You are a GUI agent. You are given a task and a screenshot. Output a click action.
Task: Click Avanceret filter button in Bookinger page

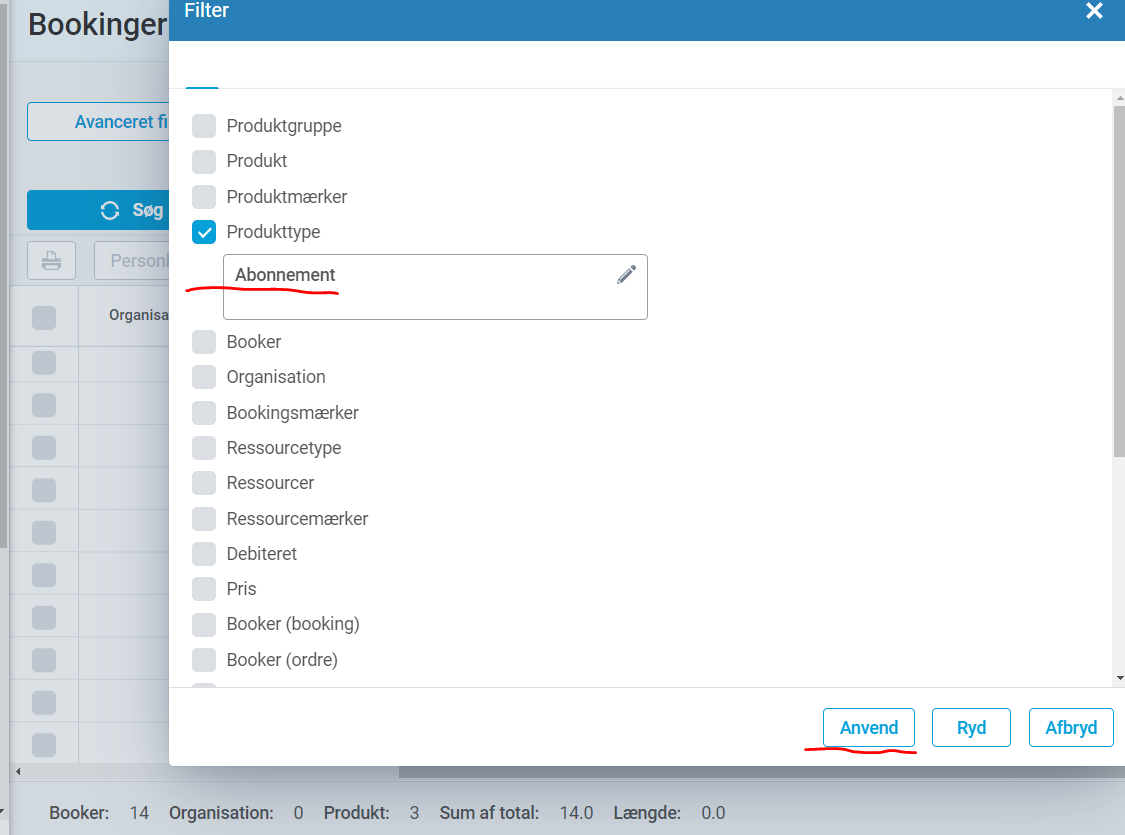pos(98,122)
